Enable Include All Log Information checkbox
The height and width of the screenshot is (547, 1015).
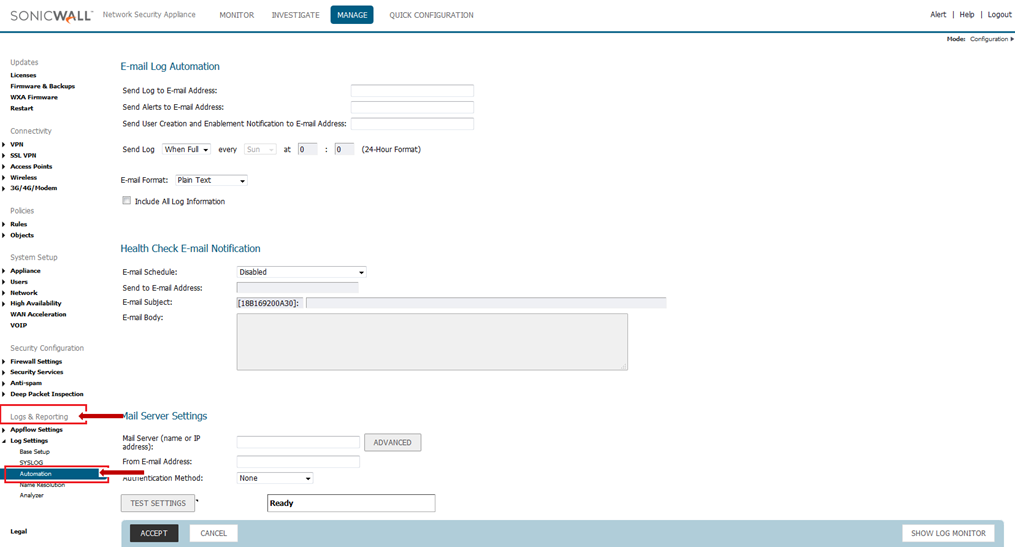[126, 201]
